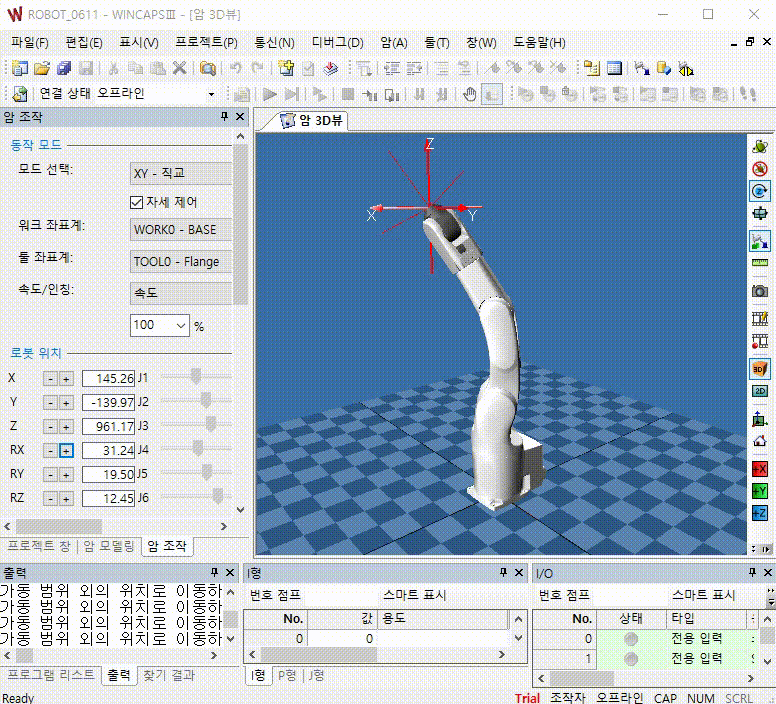This screenshot has width=776, height=704.
Task: Click the 암 조작 panel vertical scrollbar
Action: coord(241,223)
